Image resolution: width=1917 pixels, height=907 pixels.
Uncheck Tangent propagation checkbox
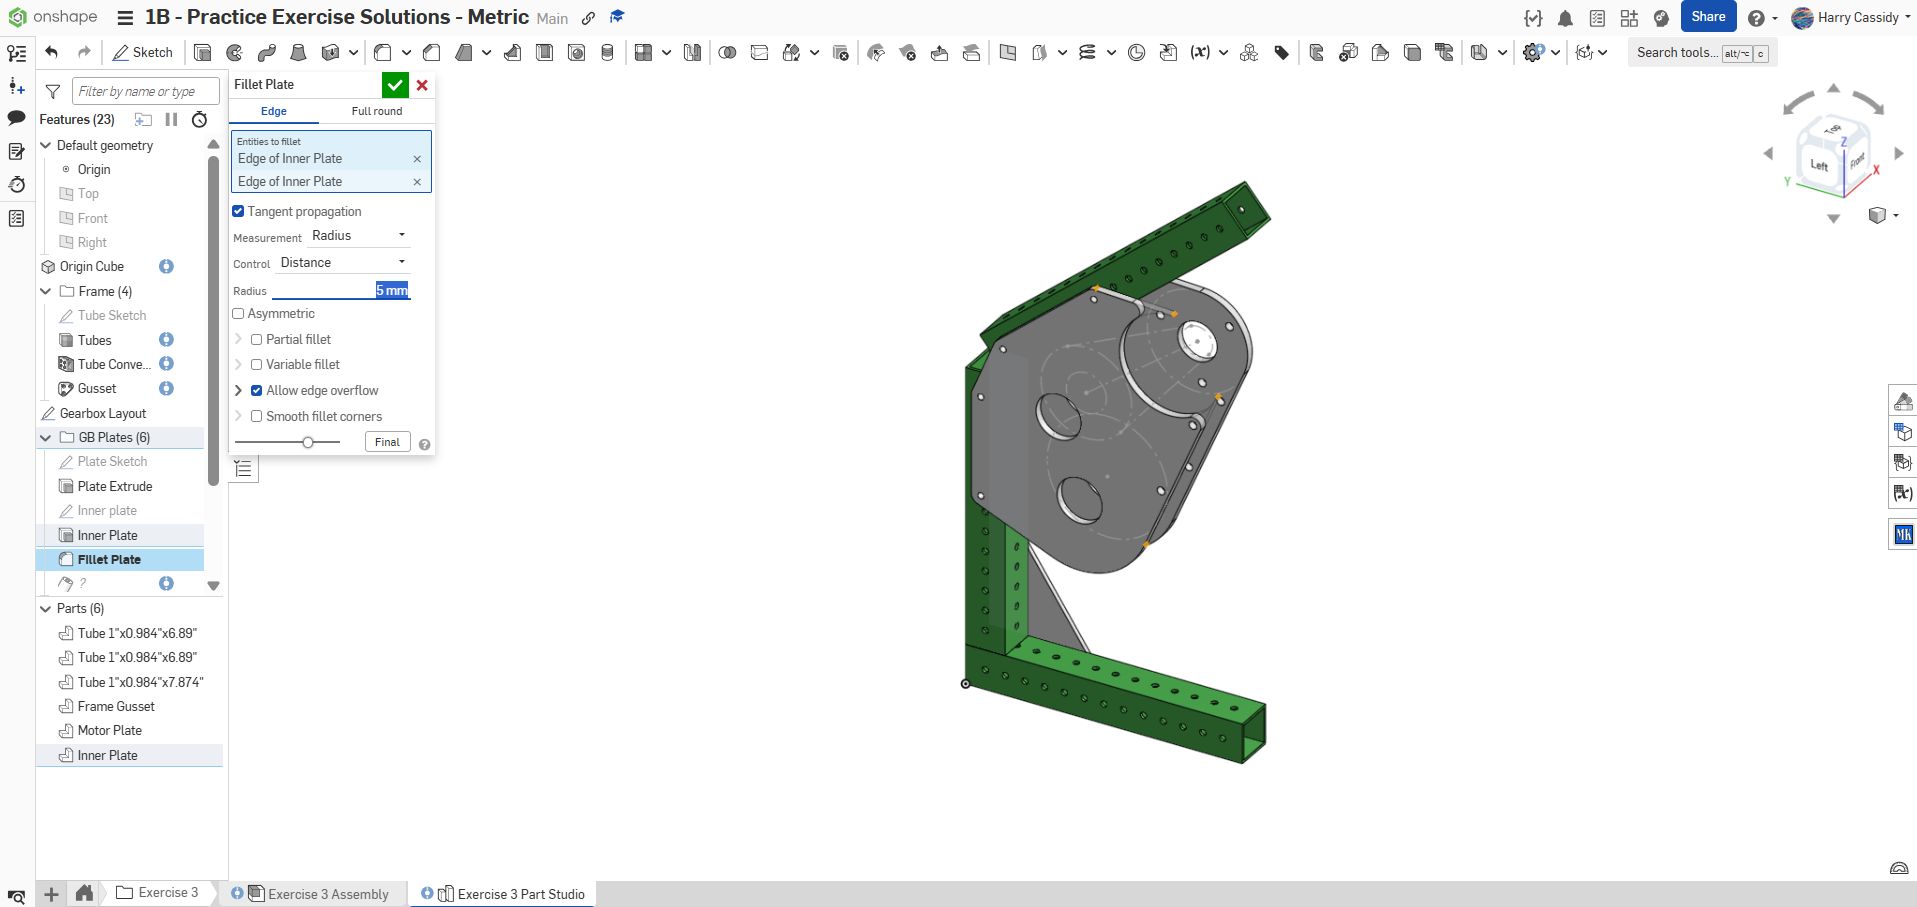(x=238, y=212)
